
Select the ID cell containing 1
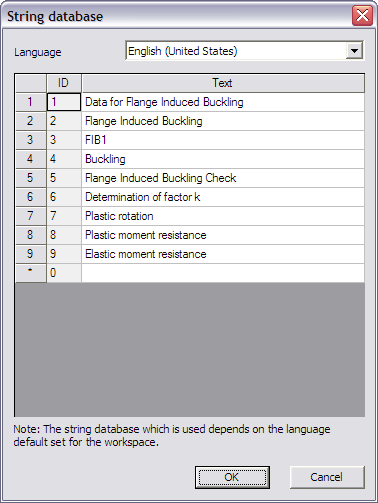(64, 102)
